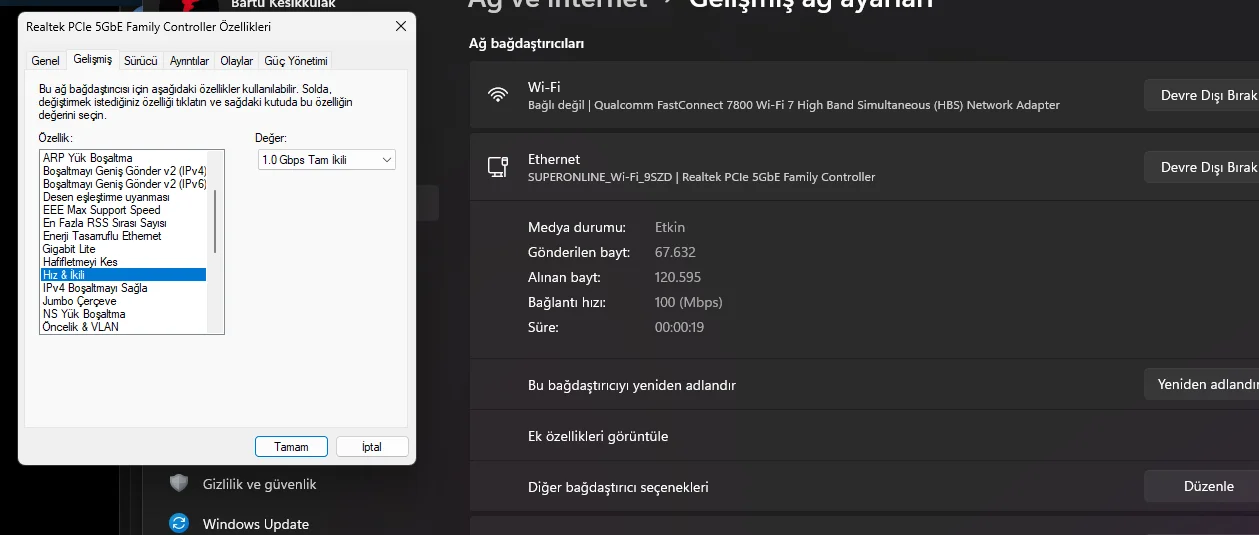
Task: Click the Bağlantı hızı value 100 (Mbps)
Action: 688,302
